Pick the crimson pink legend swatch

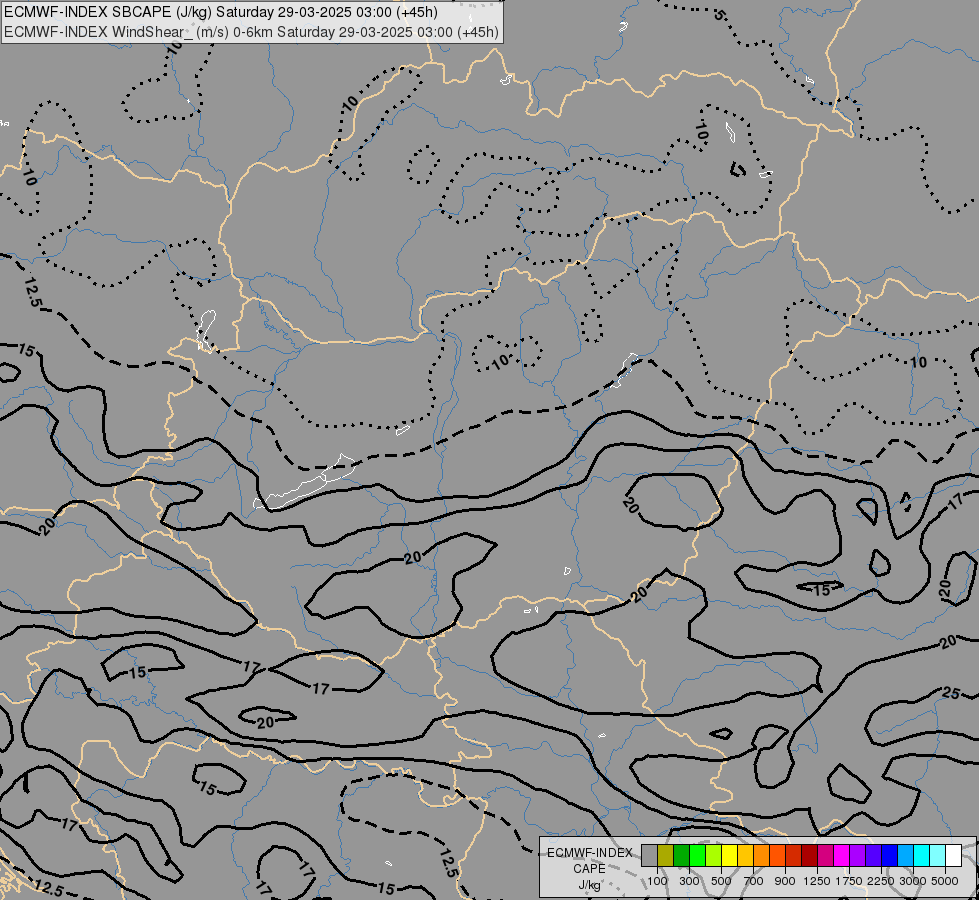825,856
